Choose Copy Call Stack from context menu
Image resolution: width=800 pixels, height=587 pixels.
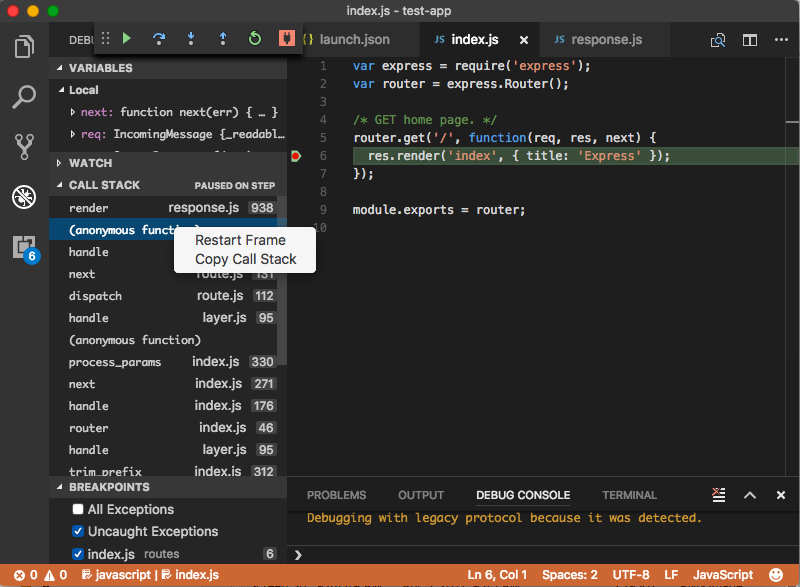(x=245, y=260)
